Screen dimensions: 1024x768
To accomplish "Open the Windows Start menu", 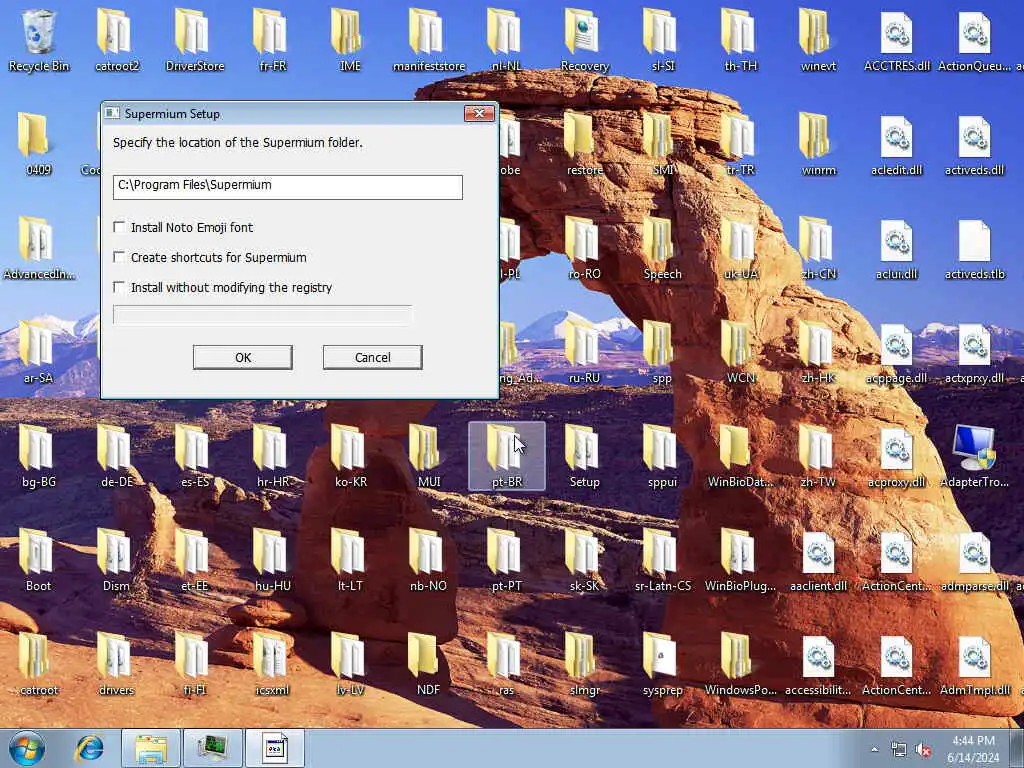I will click(27, 748).
